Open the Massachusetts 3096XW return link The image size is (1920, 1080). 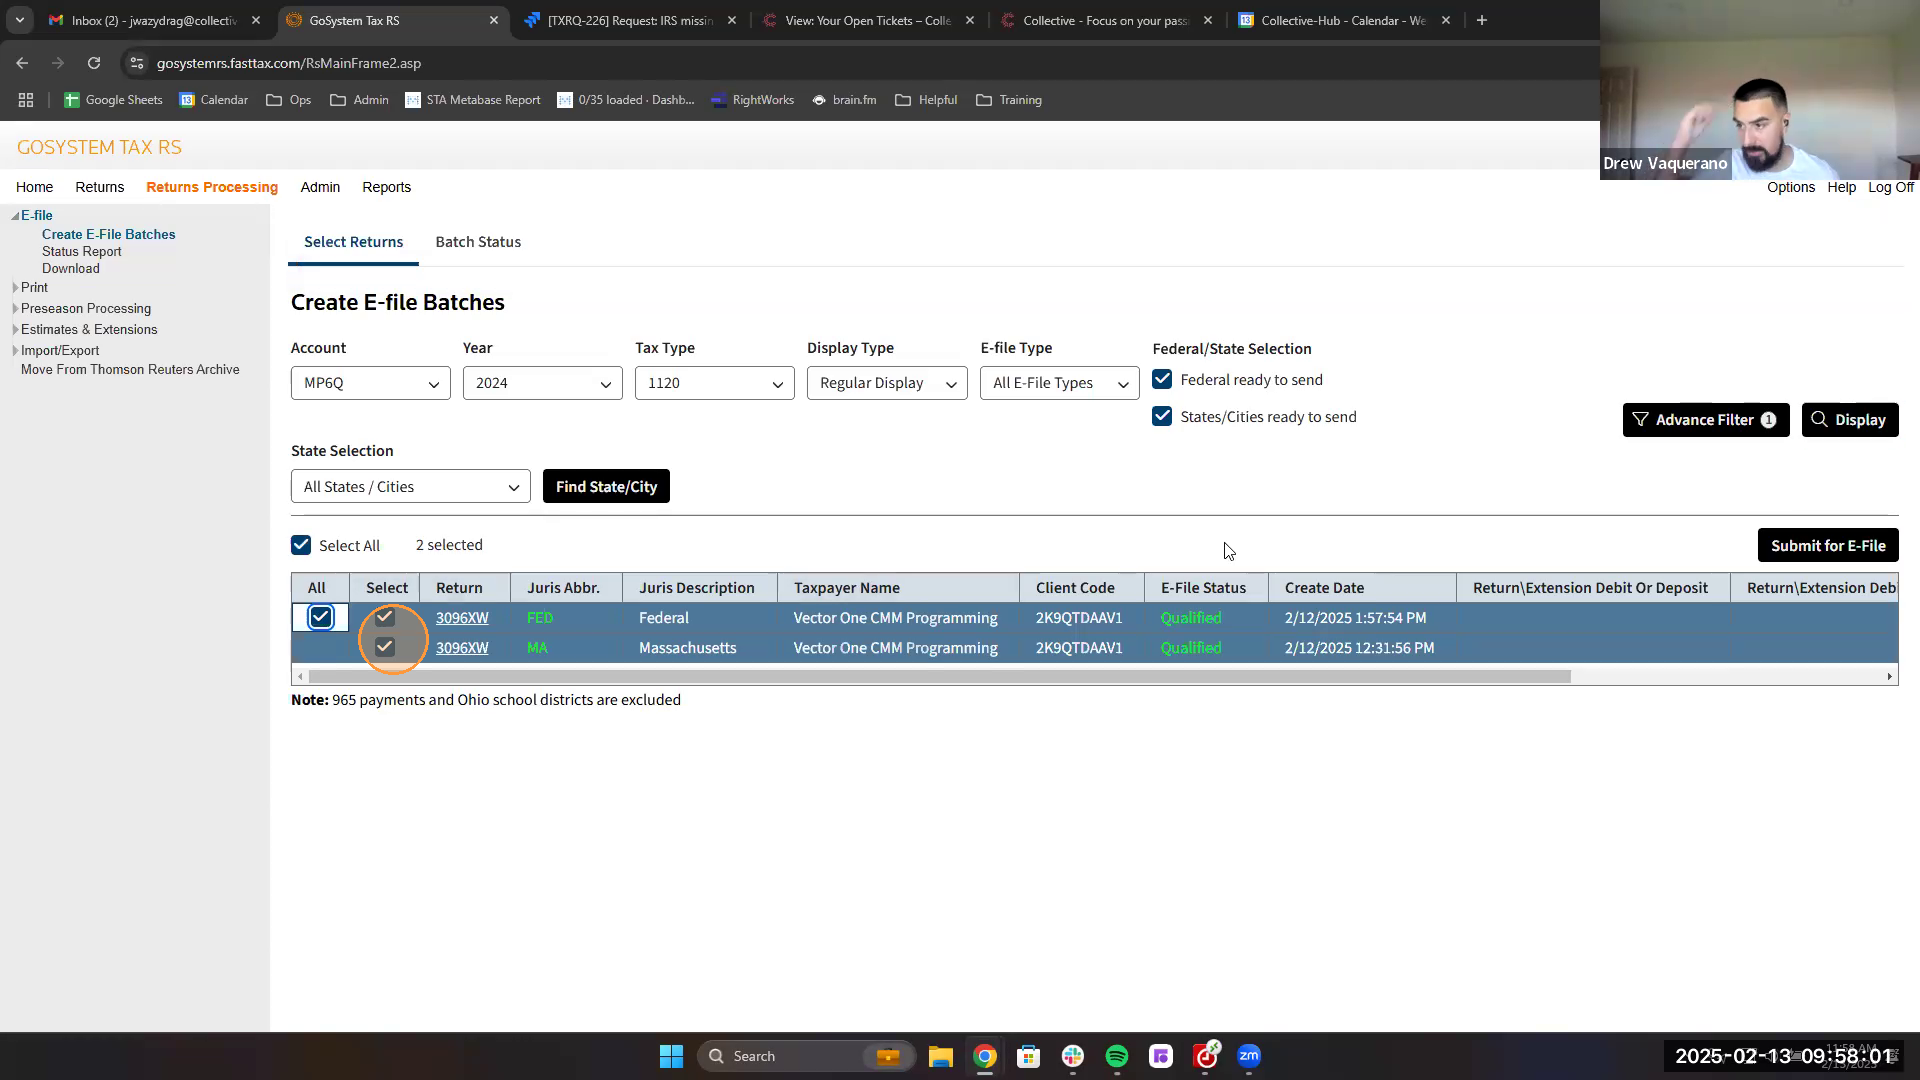(462, 648)
